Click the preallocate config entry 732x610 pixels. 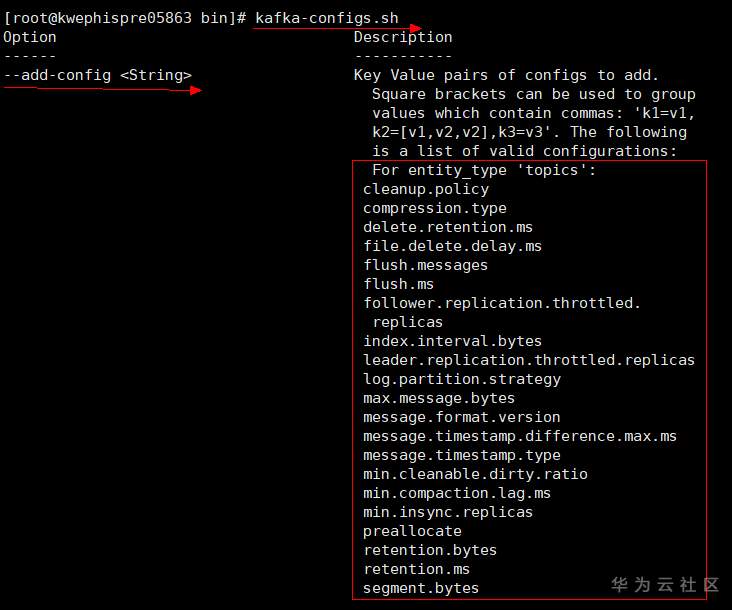(x=412, y=531)
